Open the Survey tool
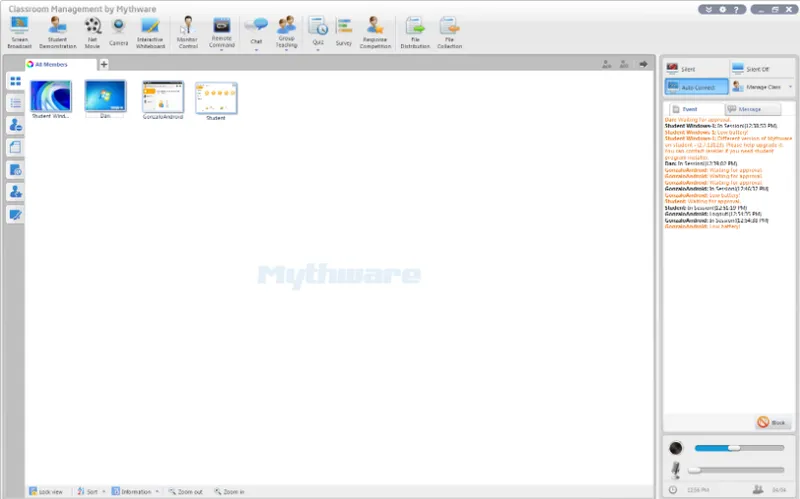The height and width of the screenshot is (499, 800). [344, 32]
